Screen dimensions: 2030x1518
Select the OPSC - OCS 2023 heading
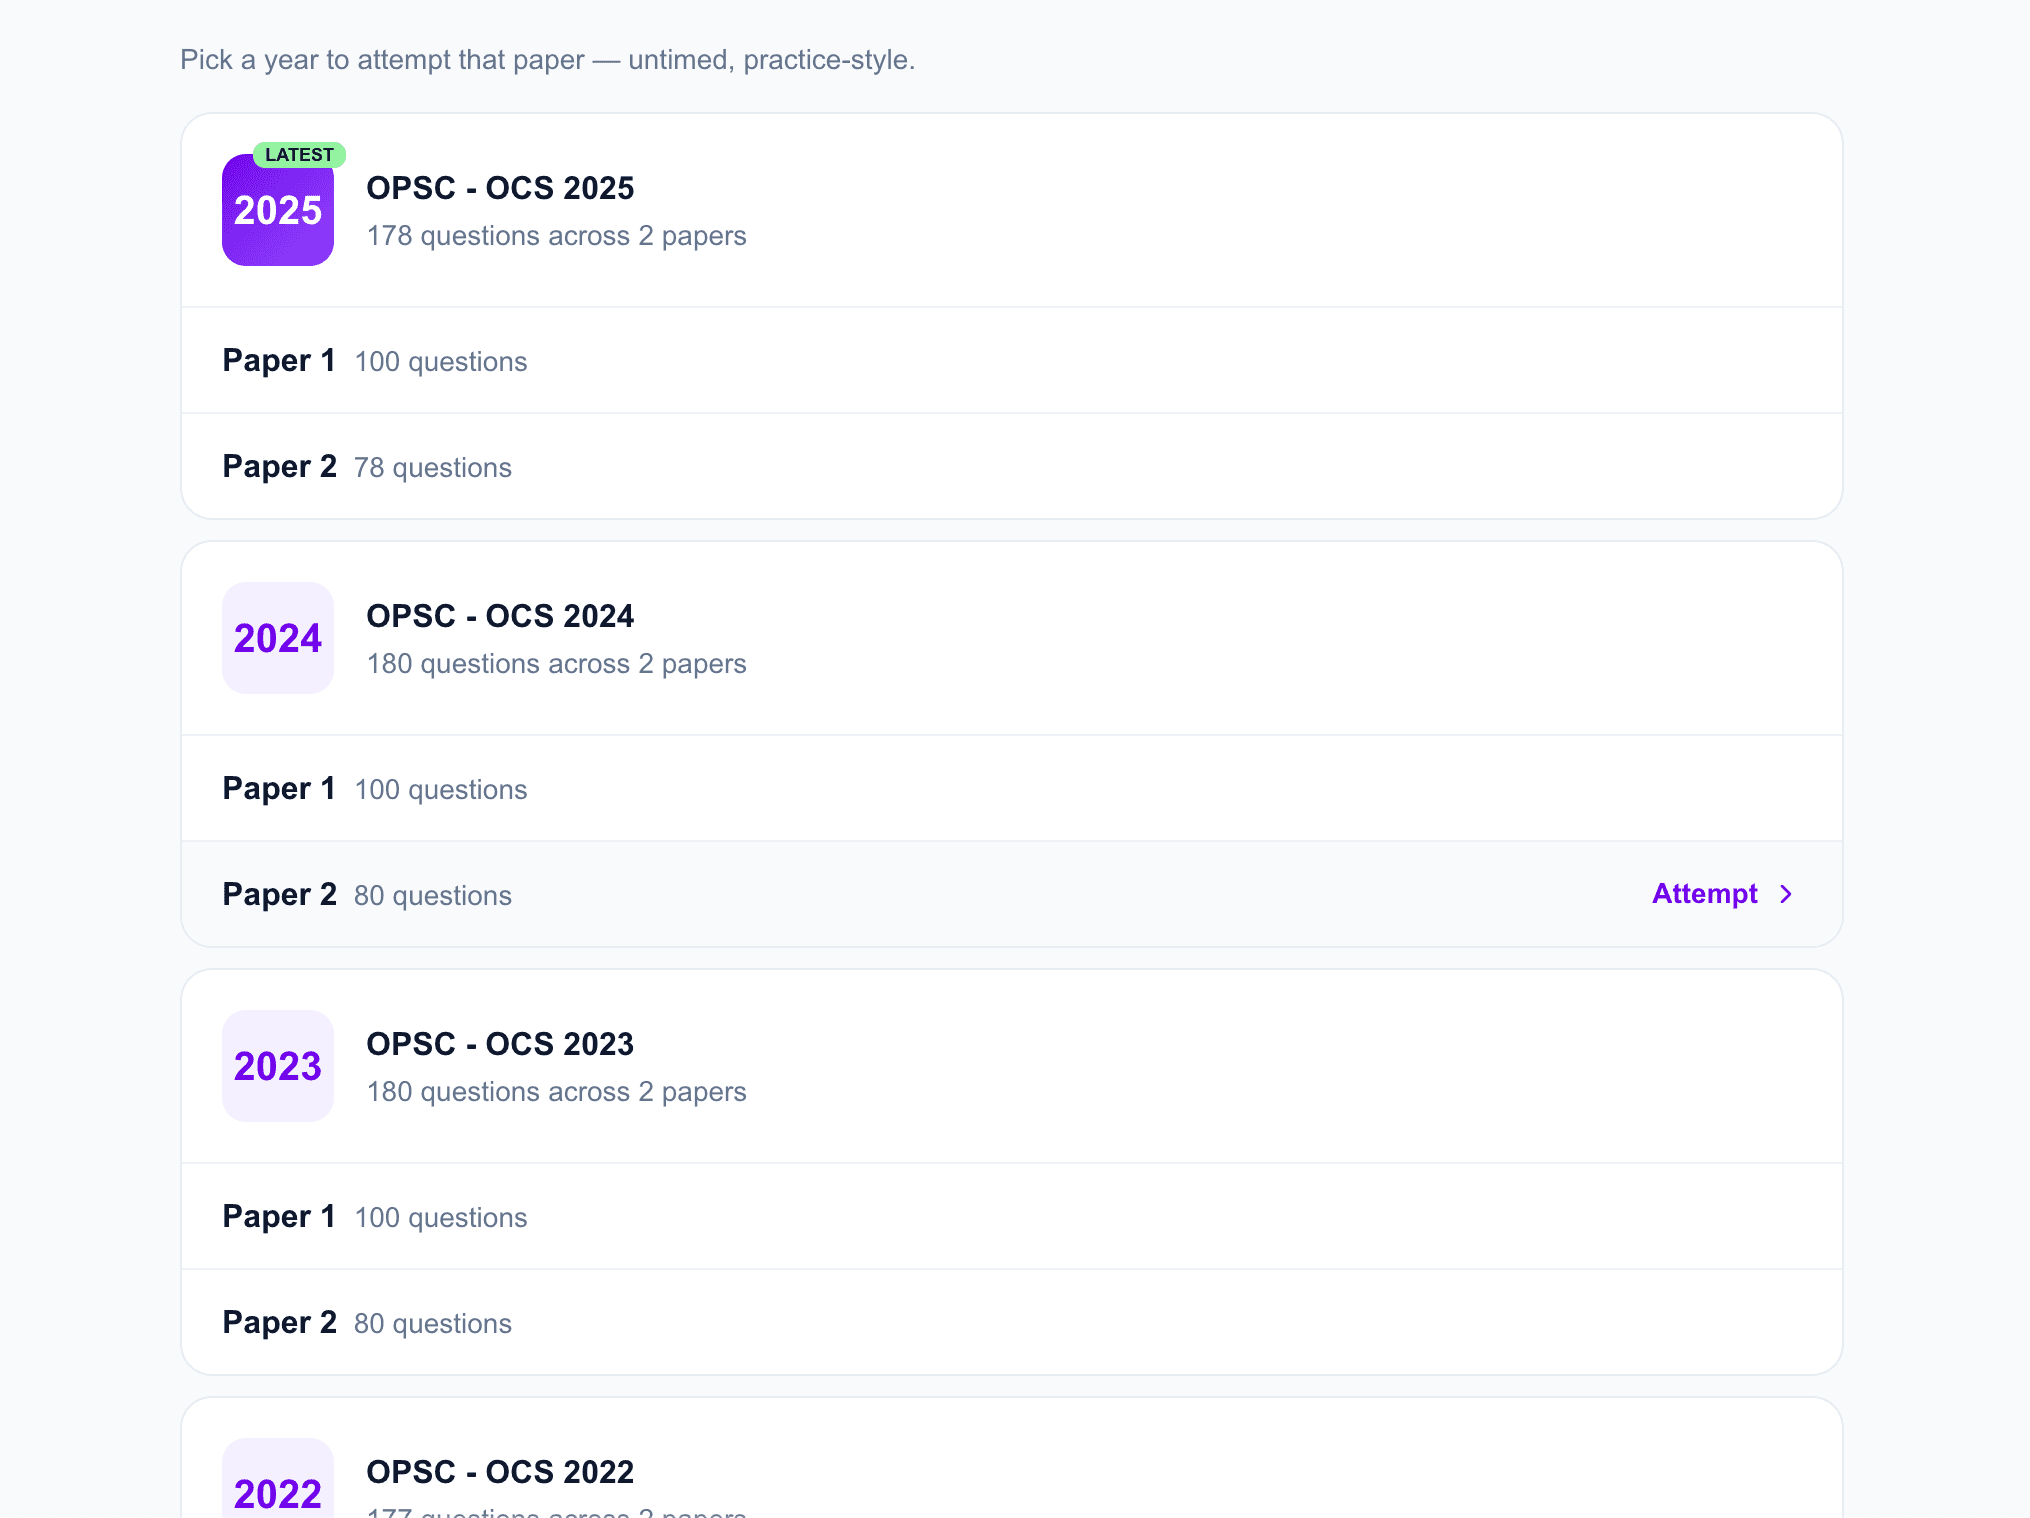point(500,1044)
